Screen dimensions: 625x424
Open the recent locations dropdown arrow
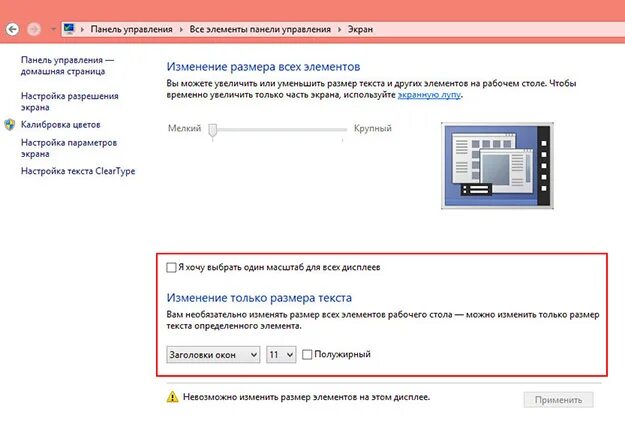click(x=53, y=29)
